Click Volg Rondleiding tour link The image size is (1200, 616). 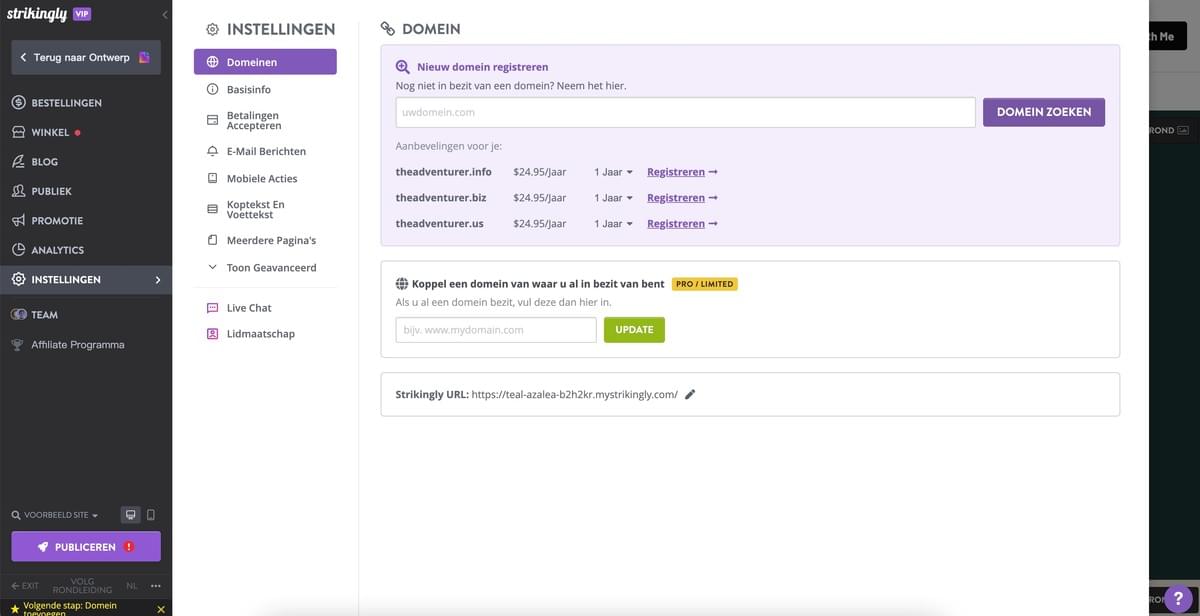tap(82, 585)
